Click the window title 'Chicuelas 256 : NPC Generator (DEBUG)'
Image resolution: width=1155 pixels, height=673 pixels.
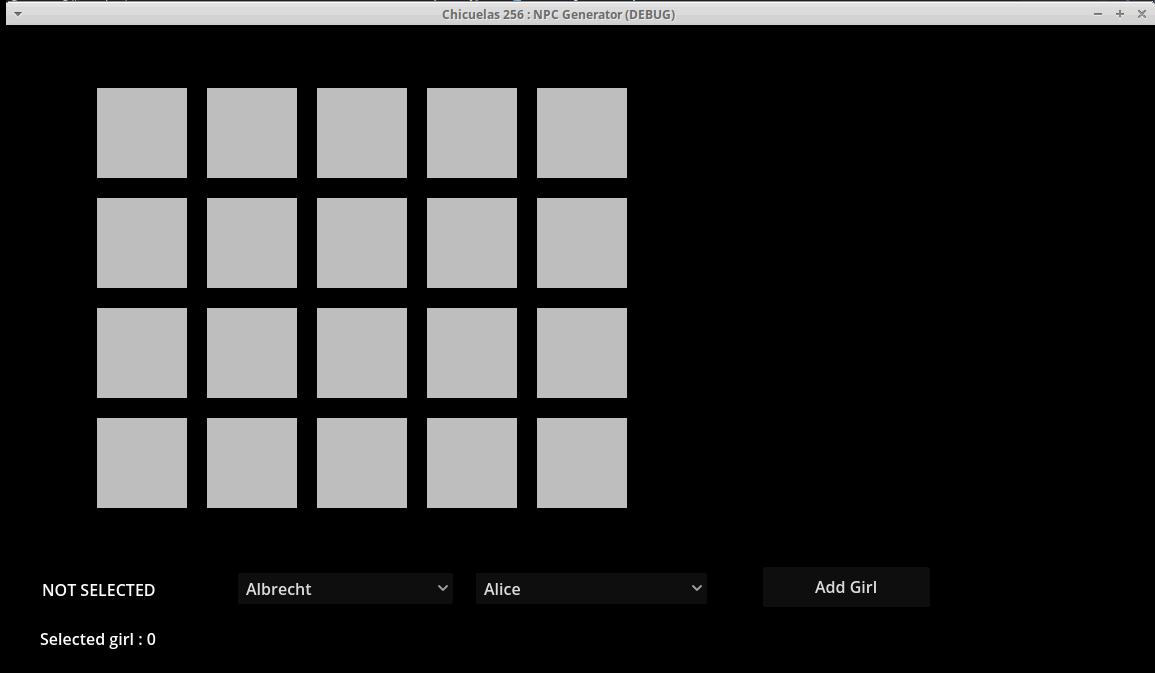tap(558, 14)
